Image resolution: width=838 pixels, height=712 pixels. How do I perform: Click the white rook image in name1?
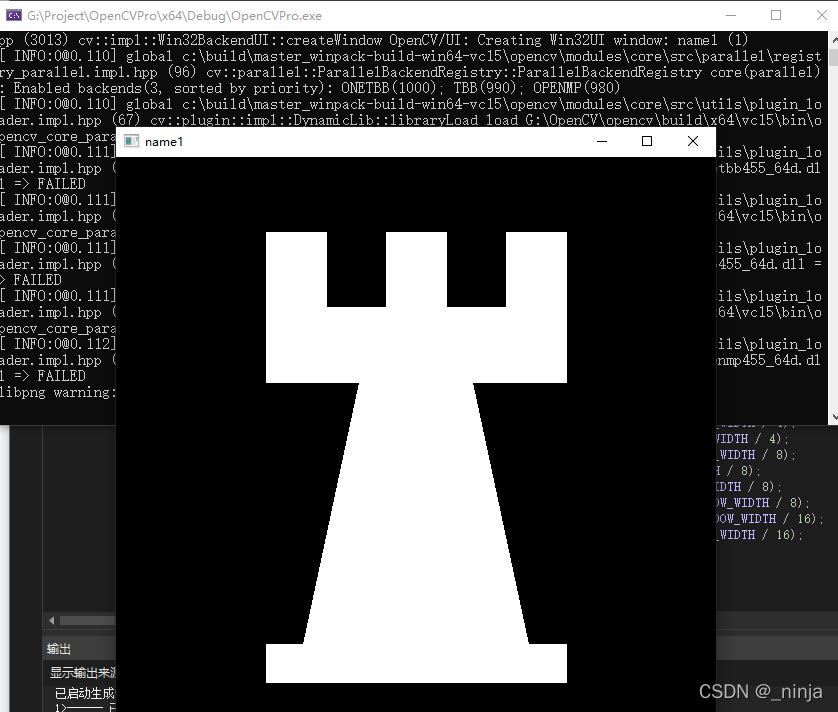[416, 457]
